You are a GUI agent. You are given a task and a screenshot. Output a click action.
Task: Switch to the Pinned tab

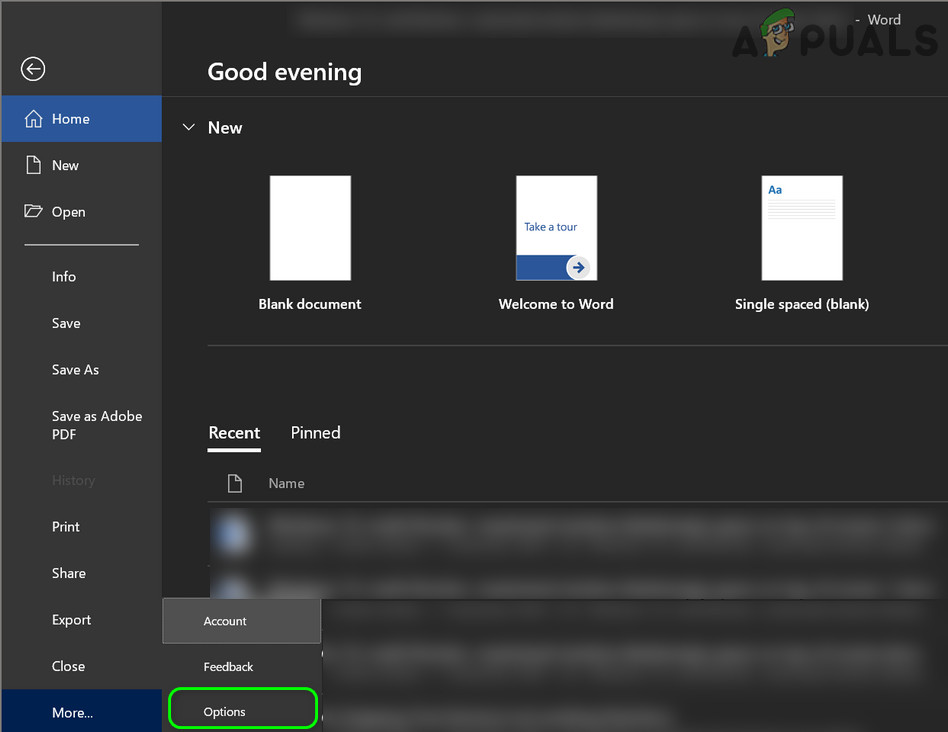(316, 433)
